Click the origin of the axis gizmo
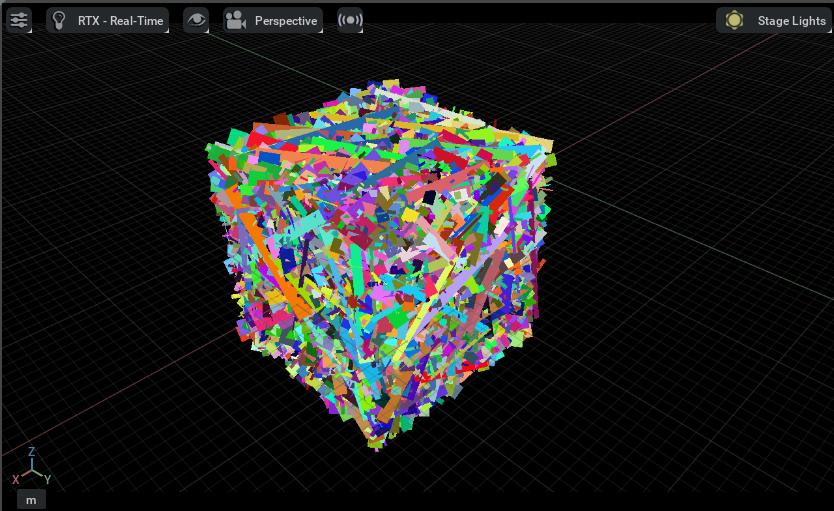The width and height of the screenshot is (834, 511). pyautogui.click(x=31, y=471)
